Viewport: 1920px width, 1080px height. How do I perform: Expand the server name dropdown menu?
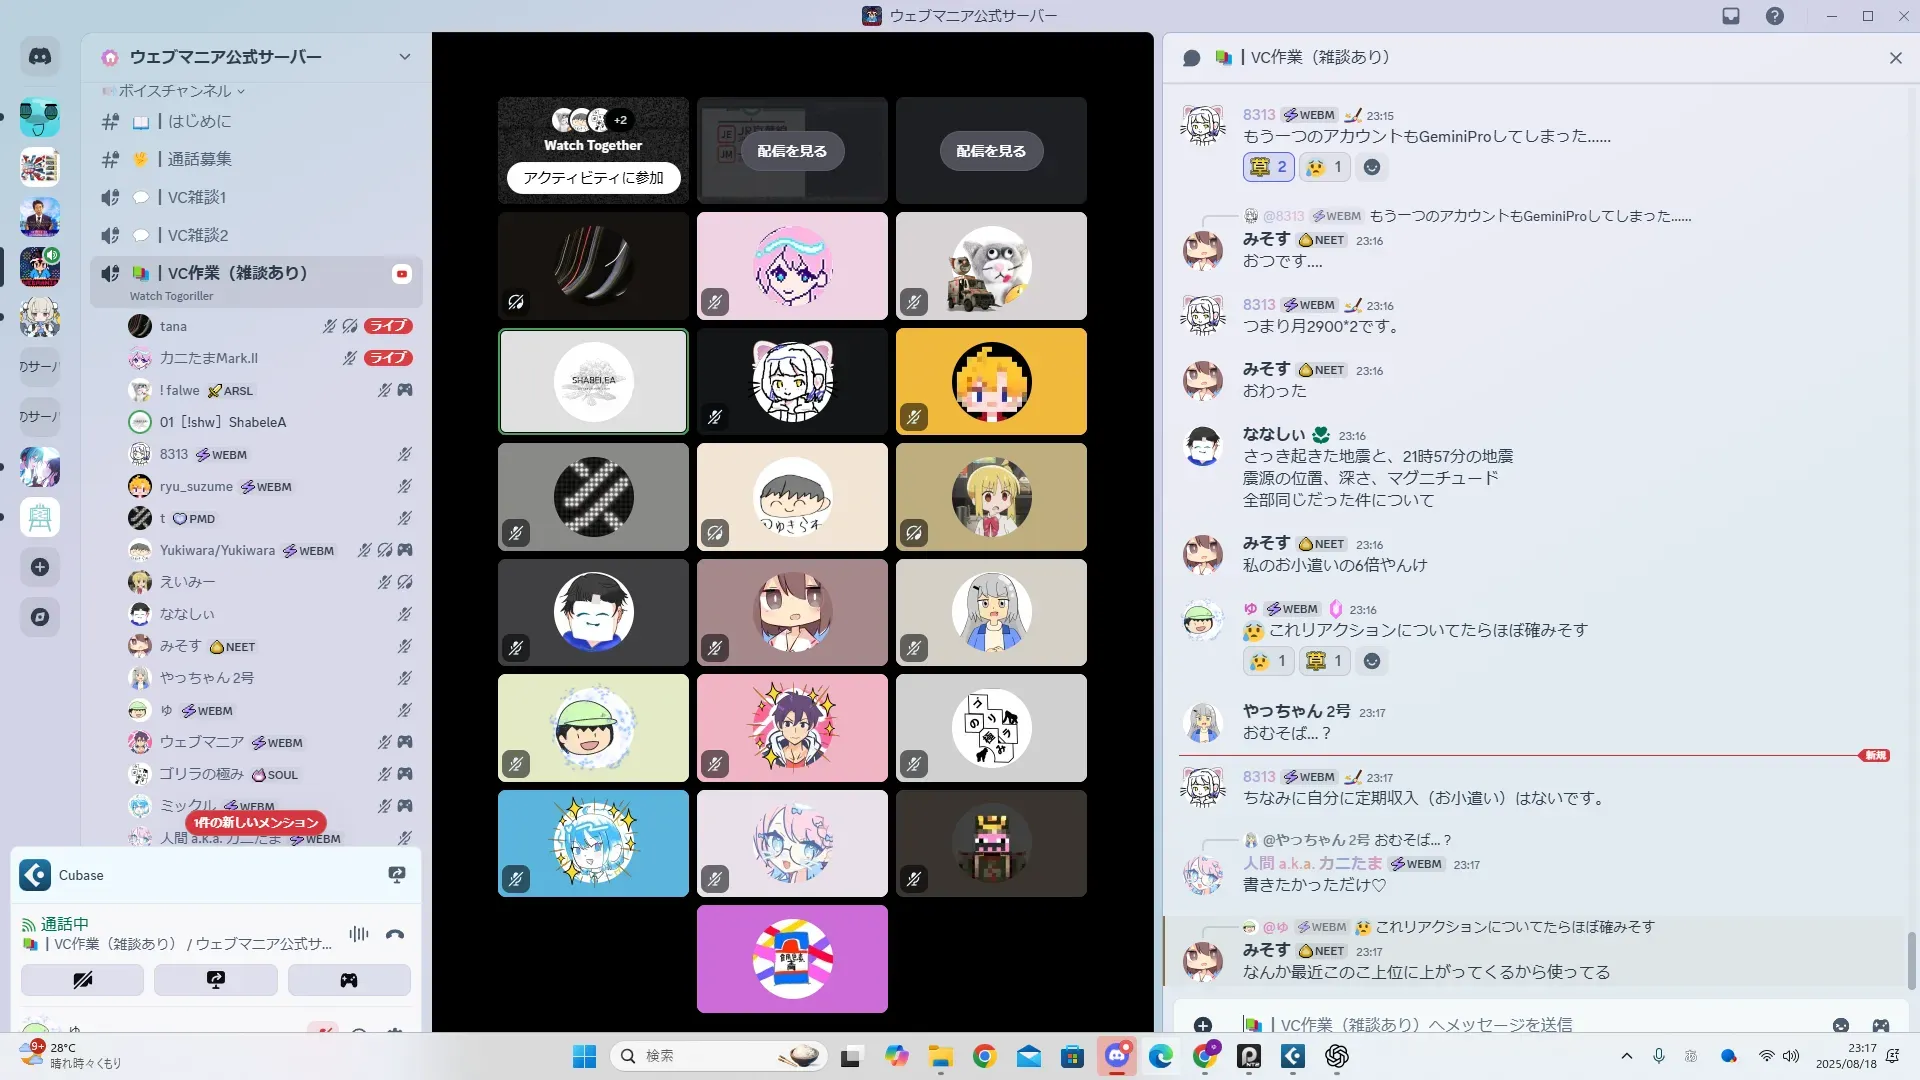point(404,57)
